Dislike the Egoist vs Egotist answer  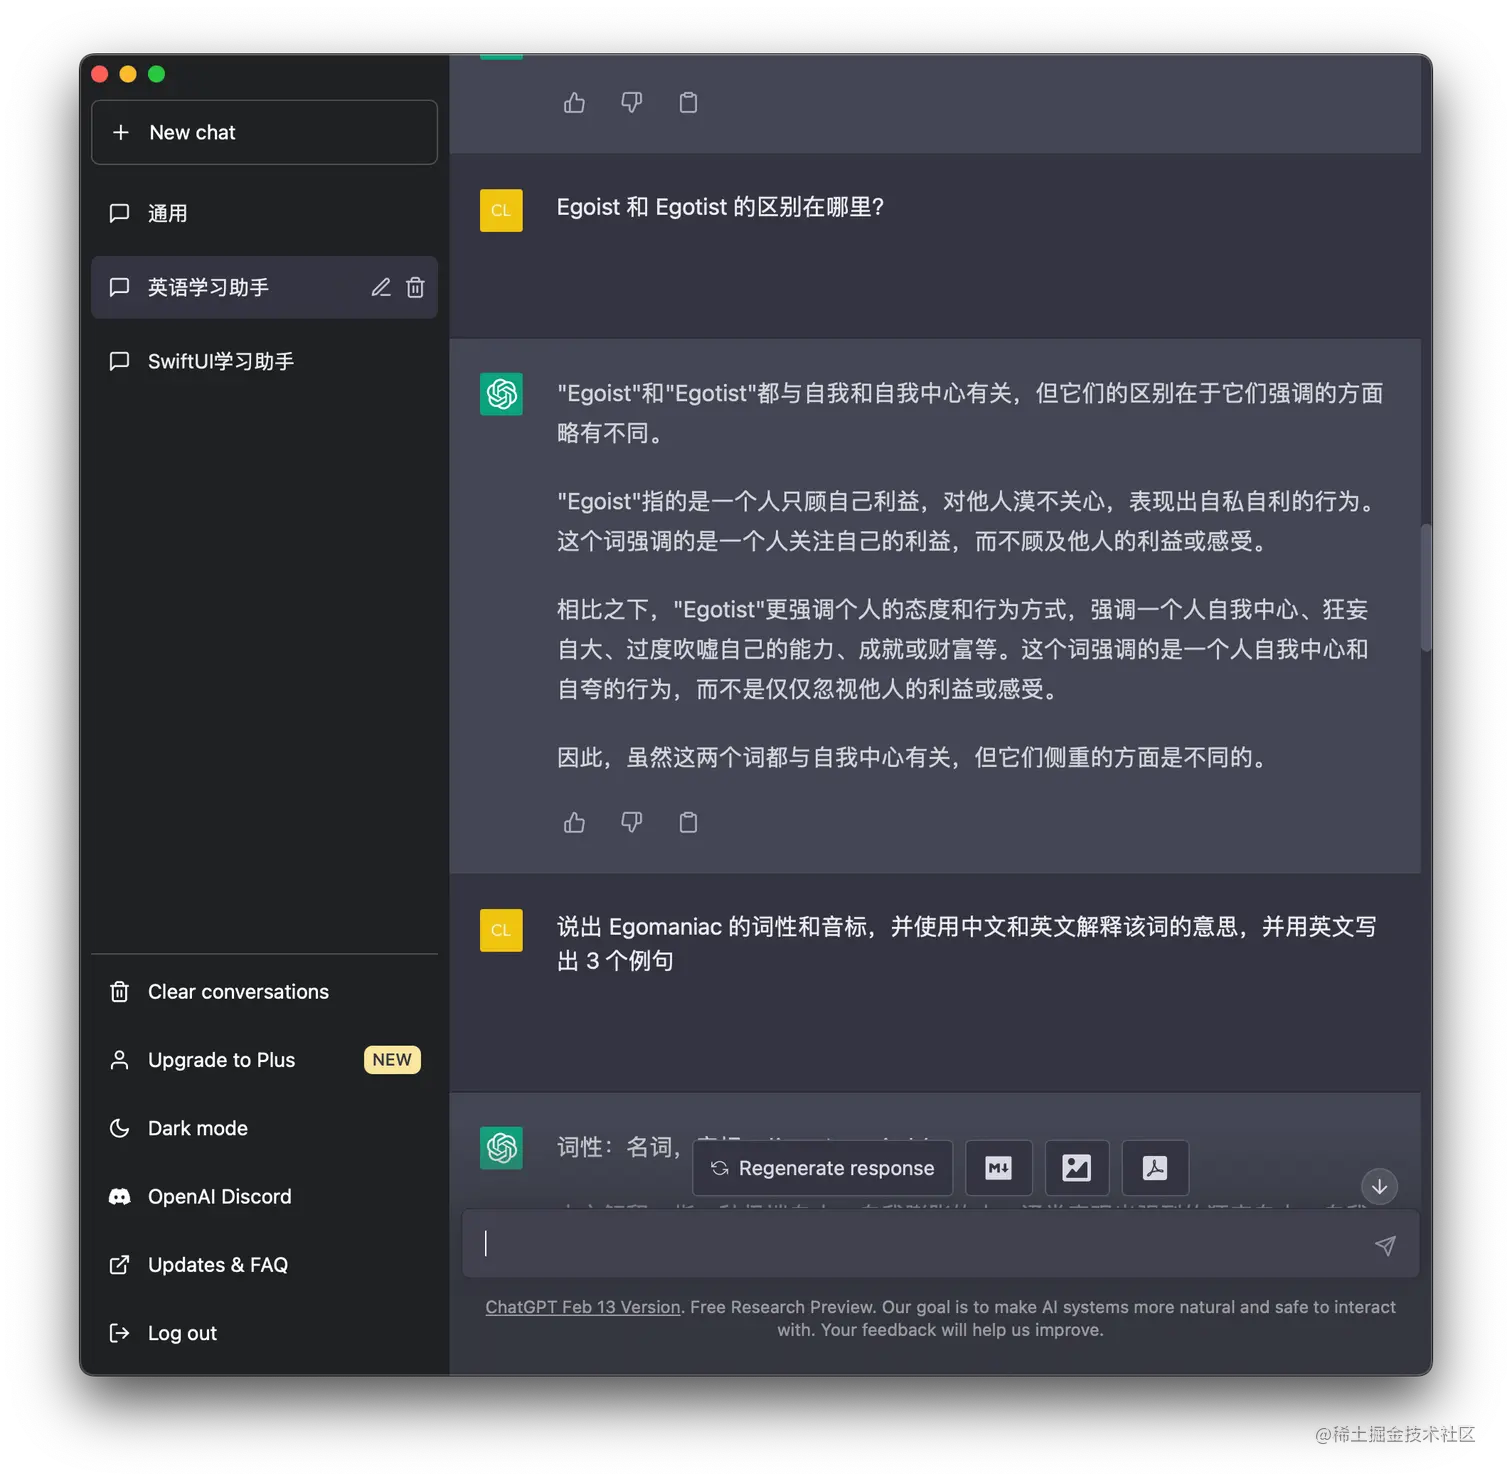(631, 822)
